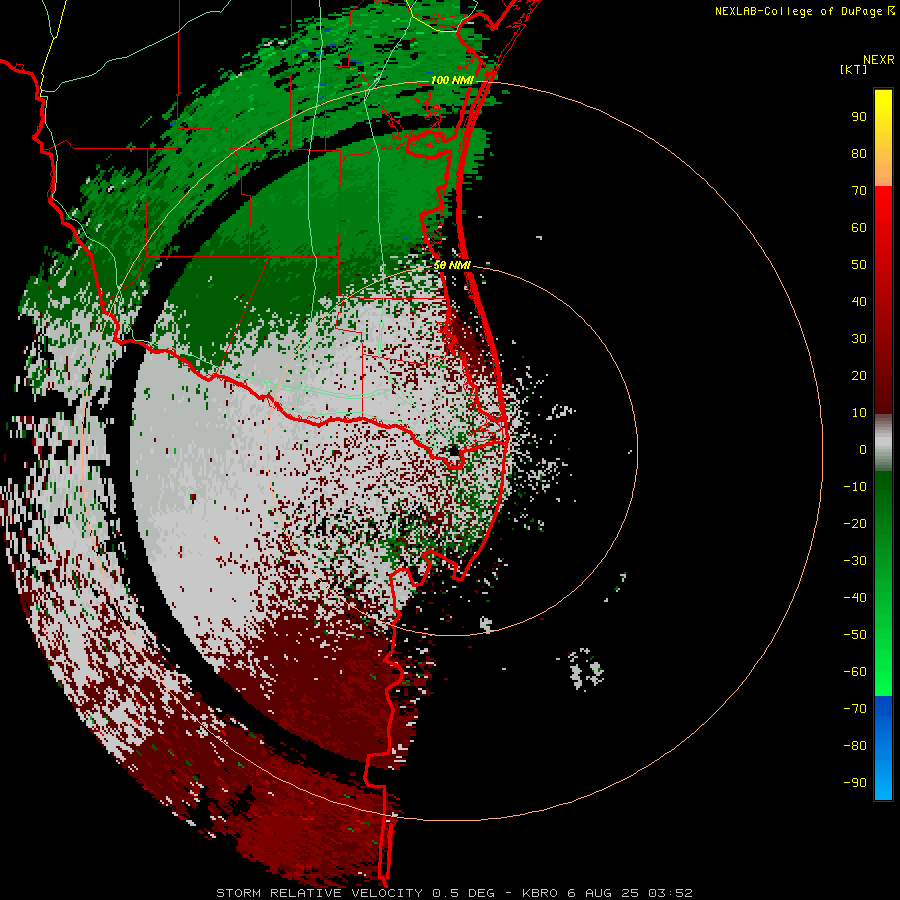Click the -60 value on the velocity scale

(855, 672)
